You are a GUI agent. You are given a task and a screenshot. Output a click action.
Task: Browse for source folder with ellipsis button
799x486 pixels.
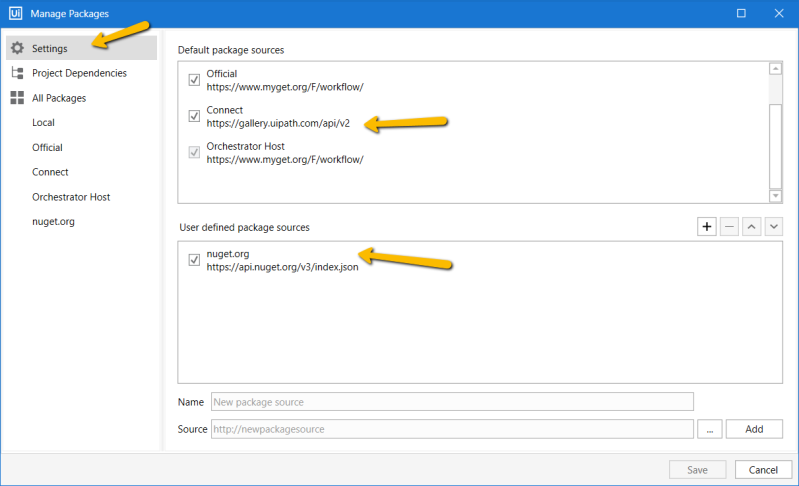click(x=708, y=429)
